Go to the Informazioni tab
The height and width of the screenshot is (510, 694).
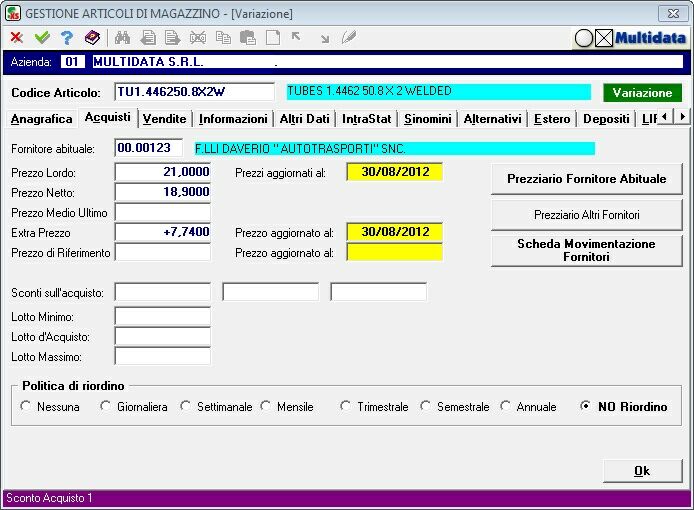point(233,119)
